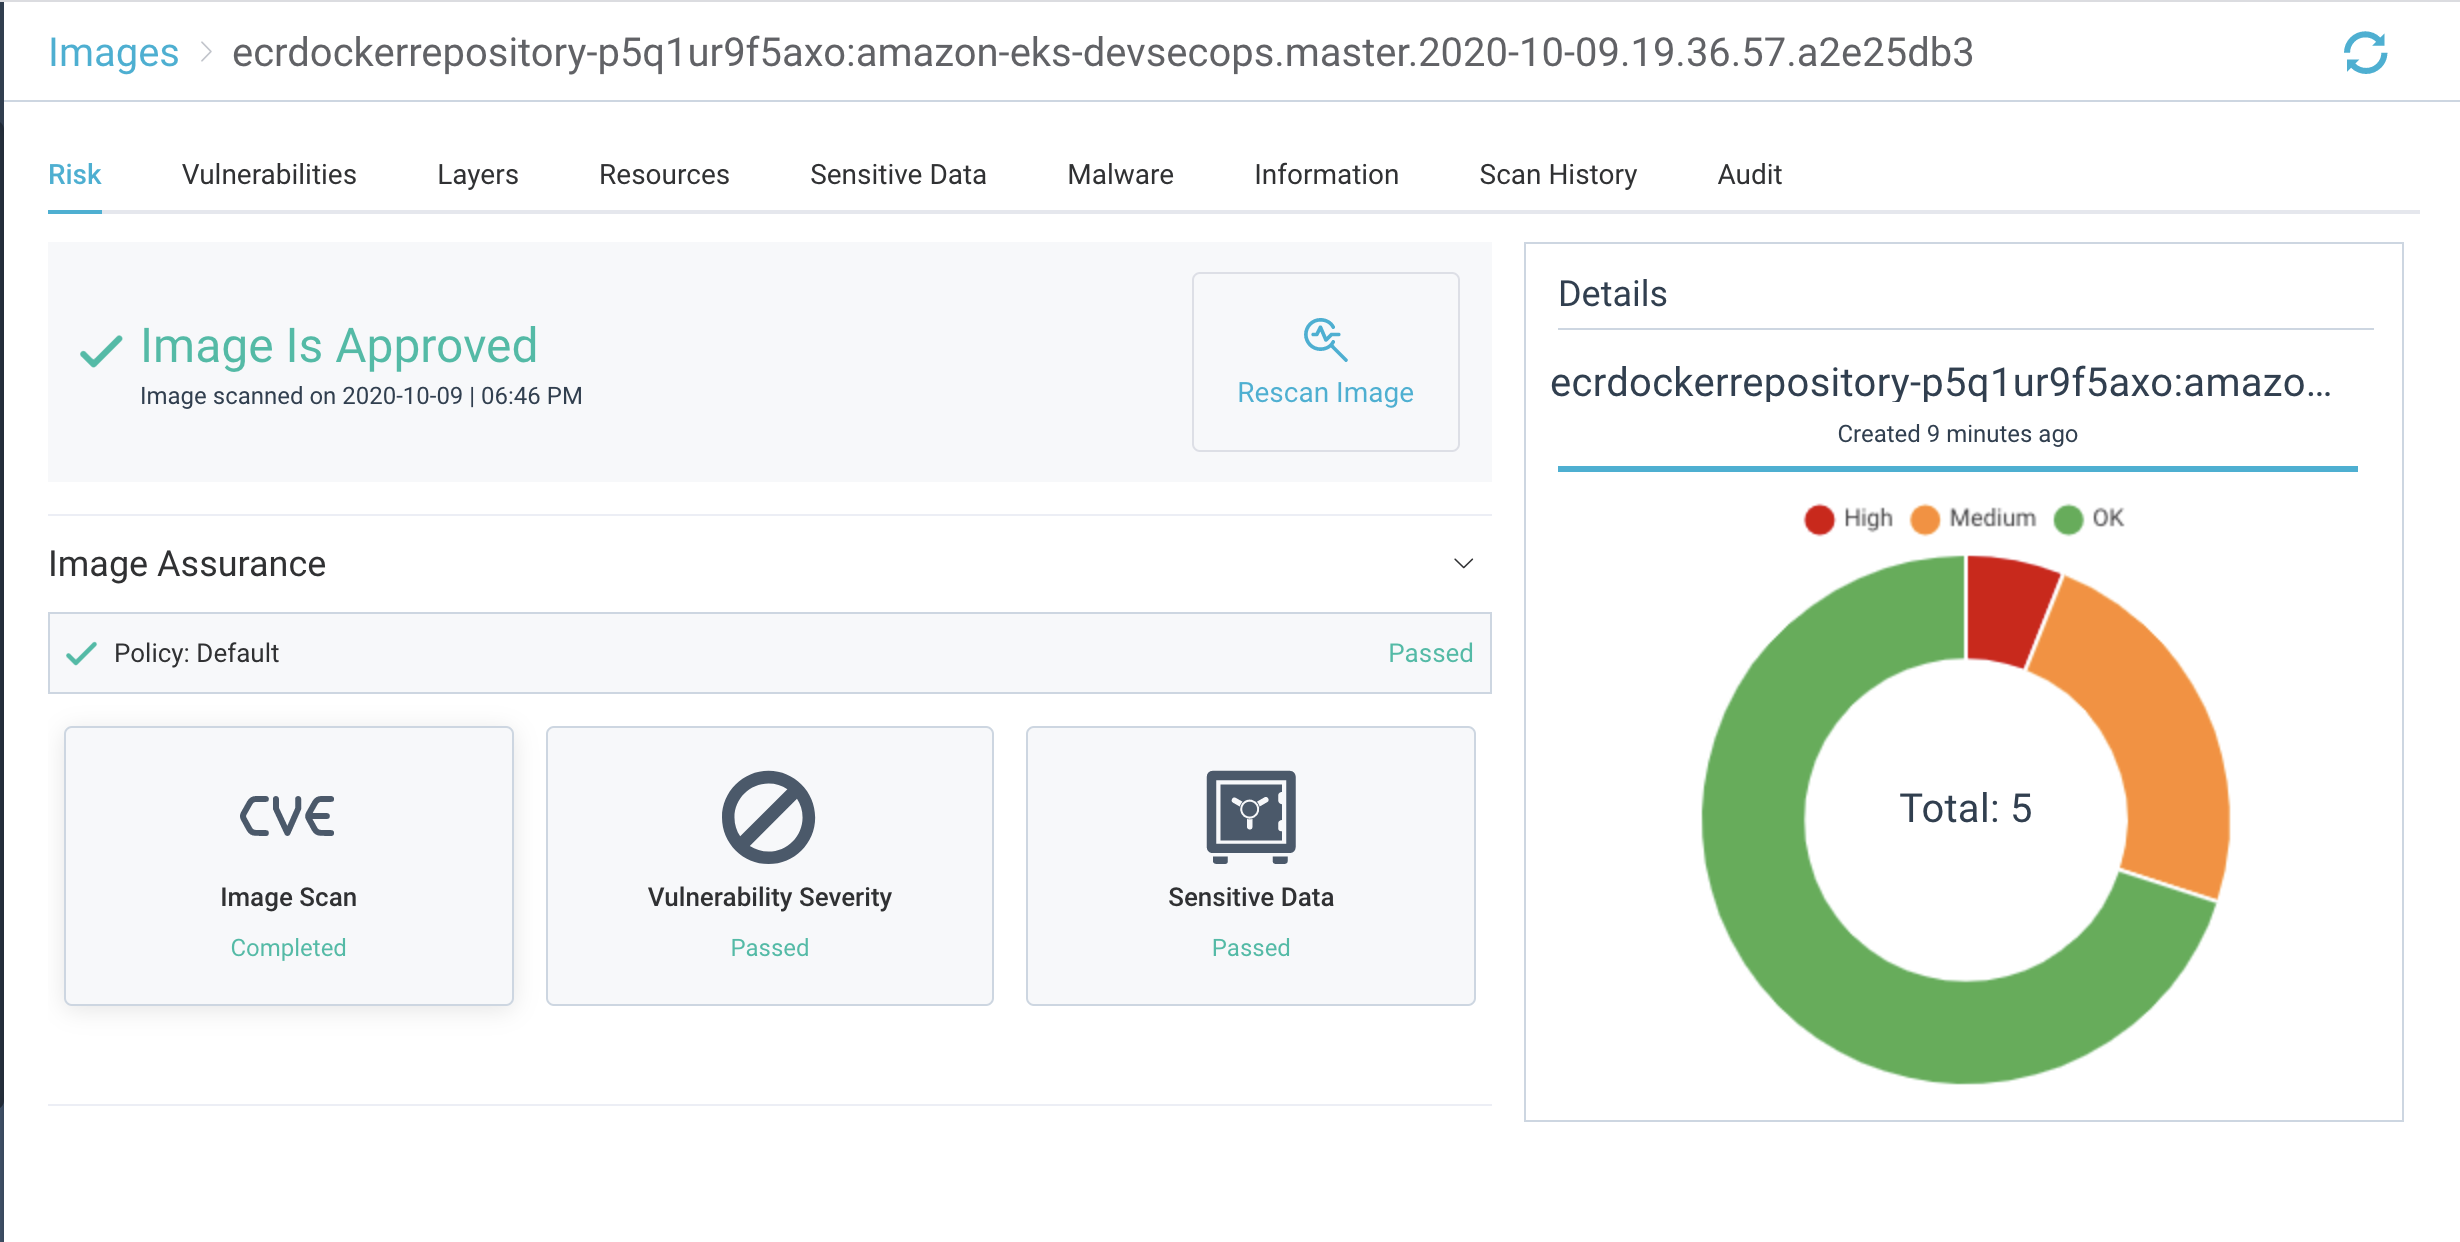Click the Details panel heading
Image resolution: width=2460 pixels, height=1242 pixels.
(1612, 294)
